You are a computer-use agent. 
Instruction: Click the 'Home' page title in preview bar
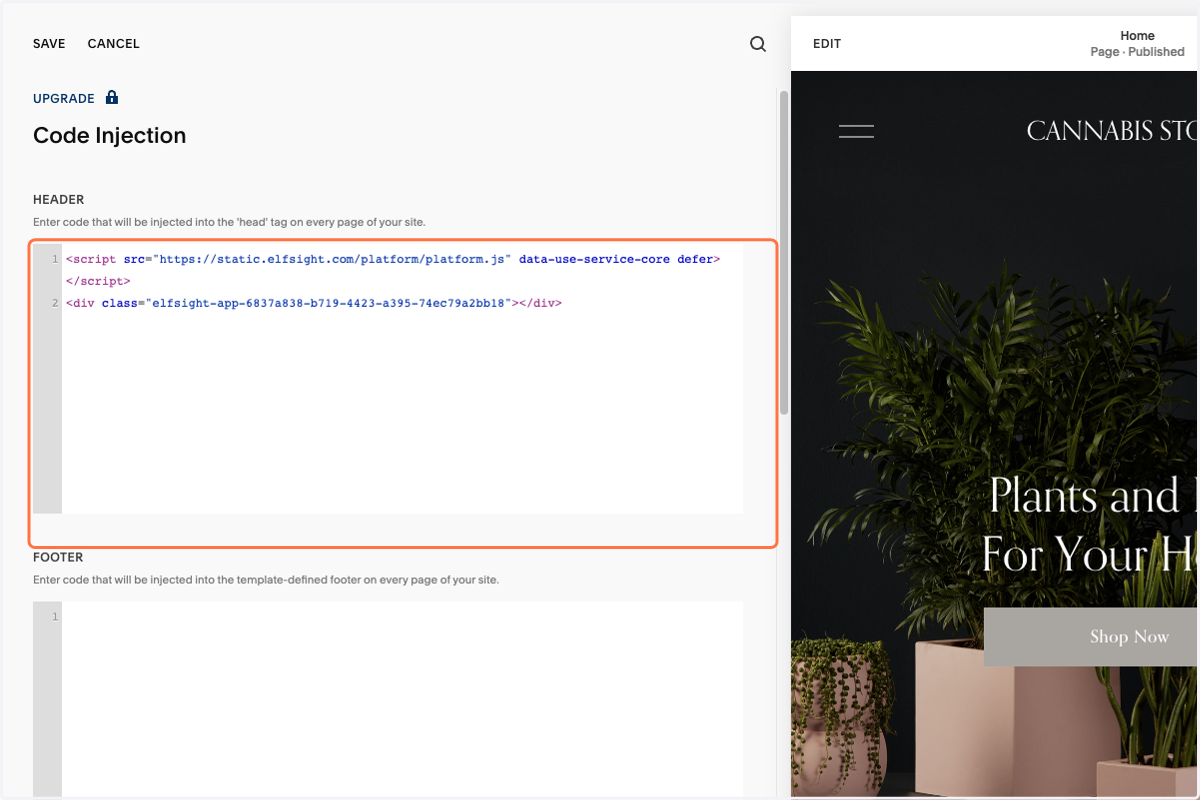point(1138,36)
